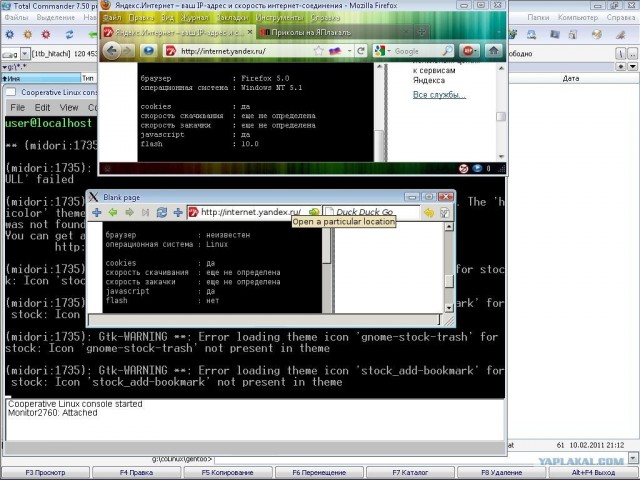Open the Компьютер menu in Total Commander
The image size is (640, 480).
[x=578, y=18]
